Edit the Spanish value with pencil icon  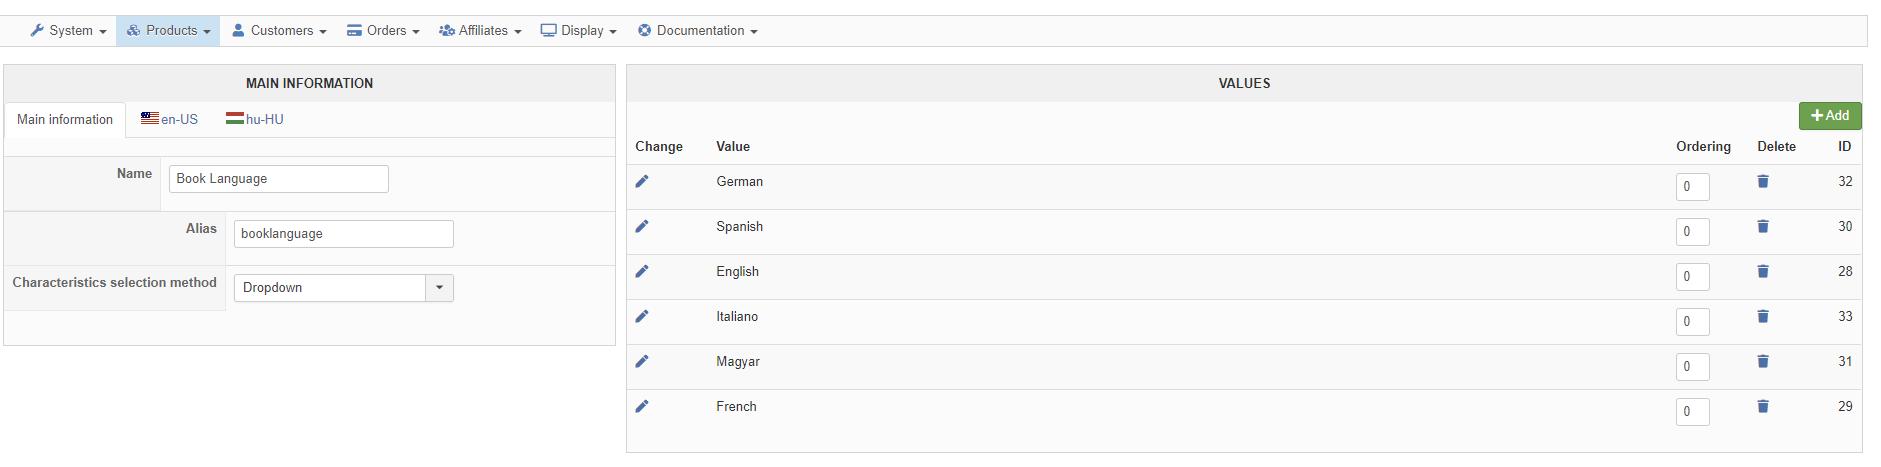pos(642,226)
